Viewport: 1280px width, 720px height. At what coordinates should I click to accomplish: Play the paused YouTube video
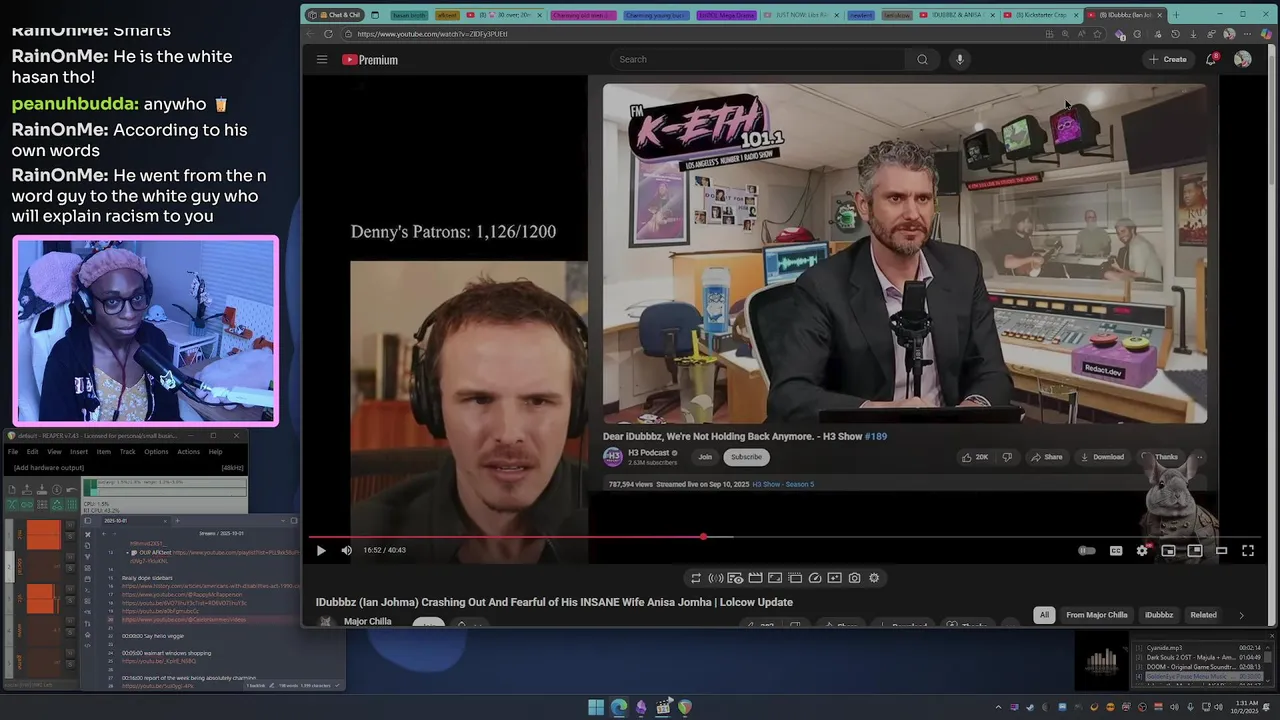pos(321,550)
